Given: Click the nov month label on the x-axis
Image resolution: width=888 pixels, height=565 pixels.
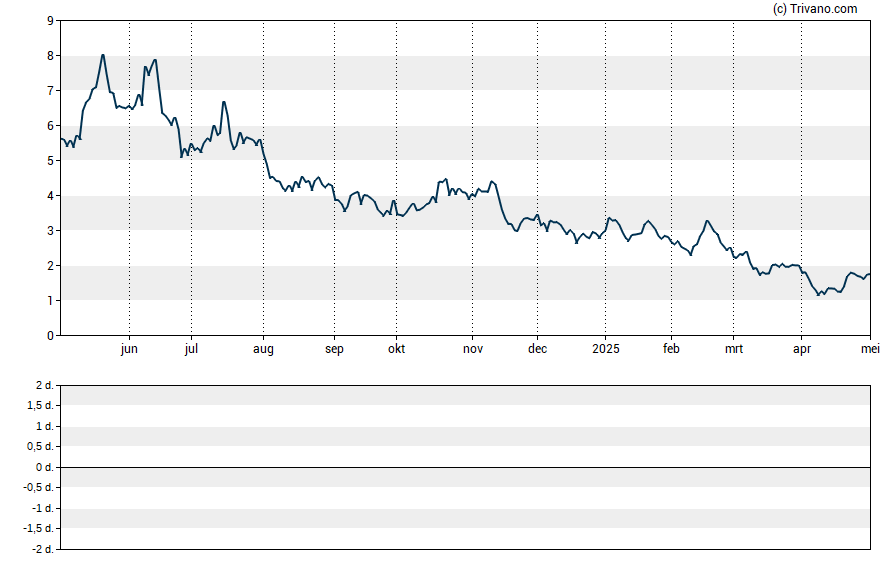Looking at the screenshot, I should 473,349.
